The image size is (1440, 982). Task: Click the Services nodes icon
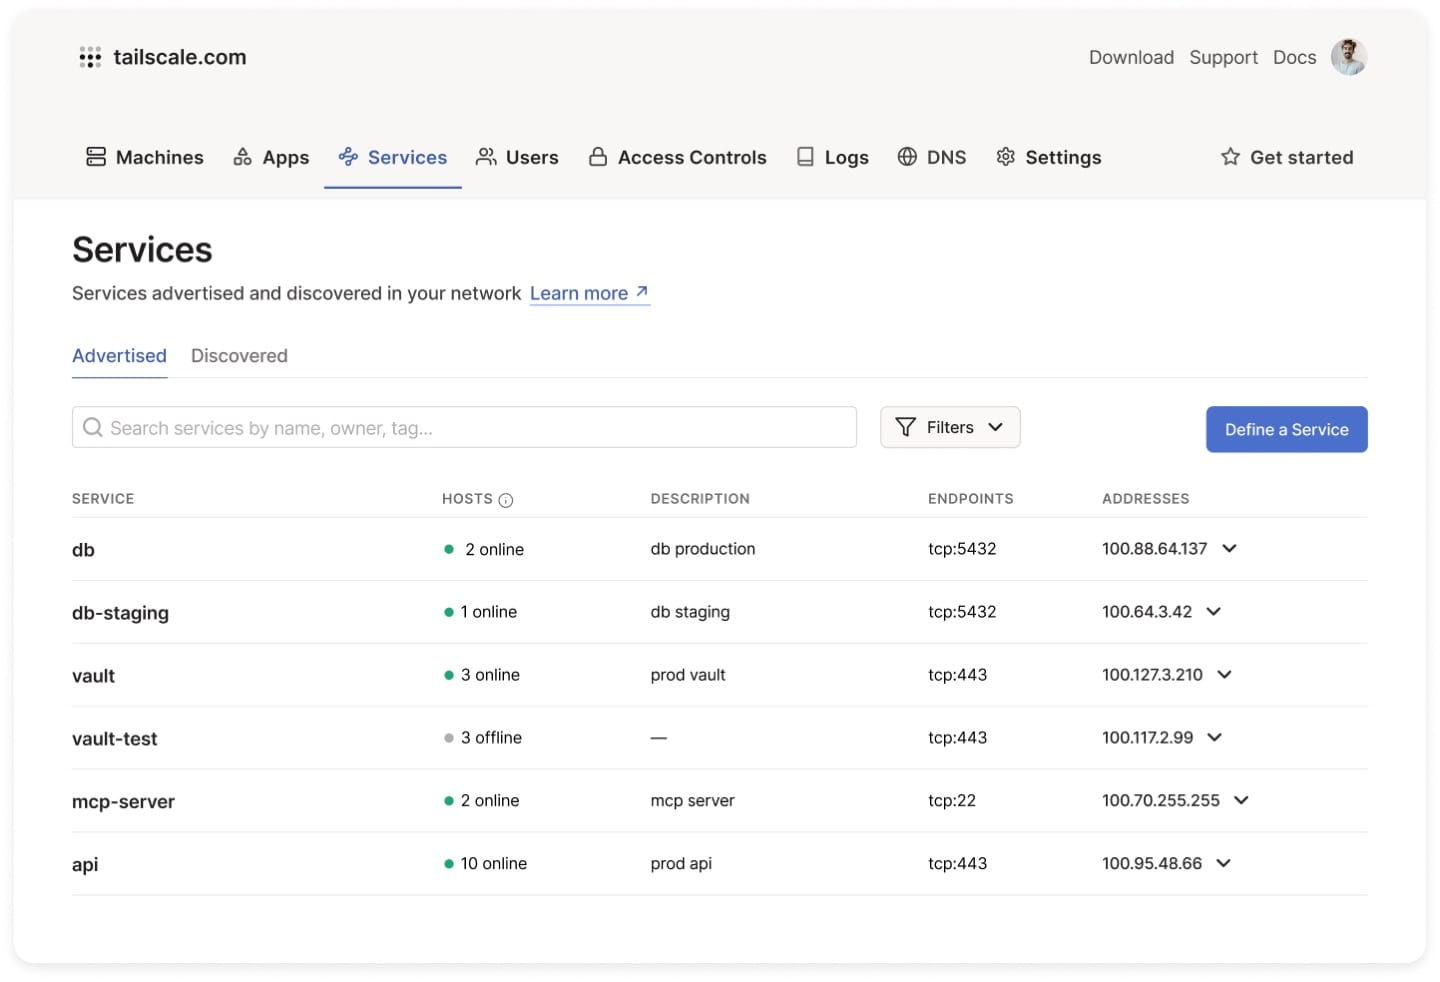[x=348, y=157]
